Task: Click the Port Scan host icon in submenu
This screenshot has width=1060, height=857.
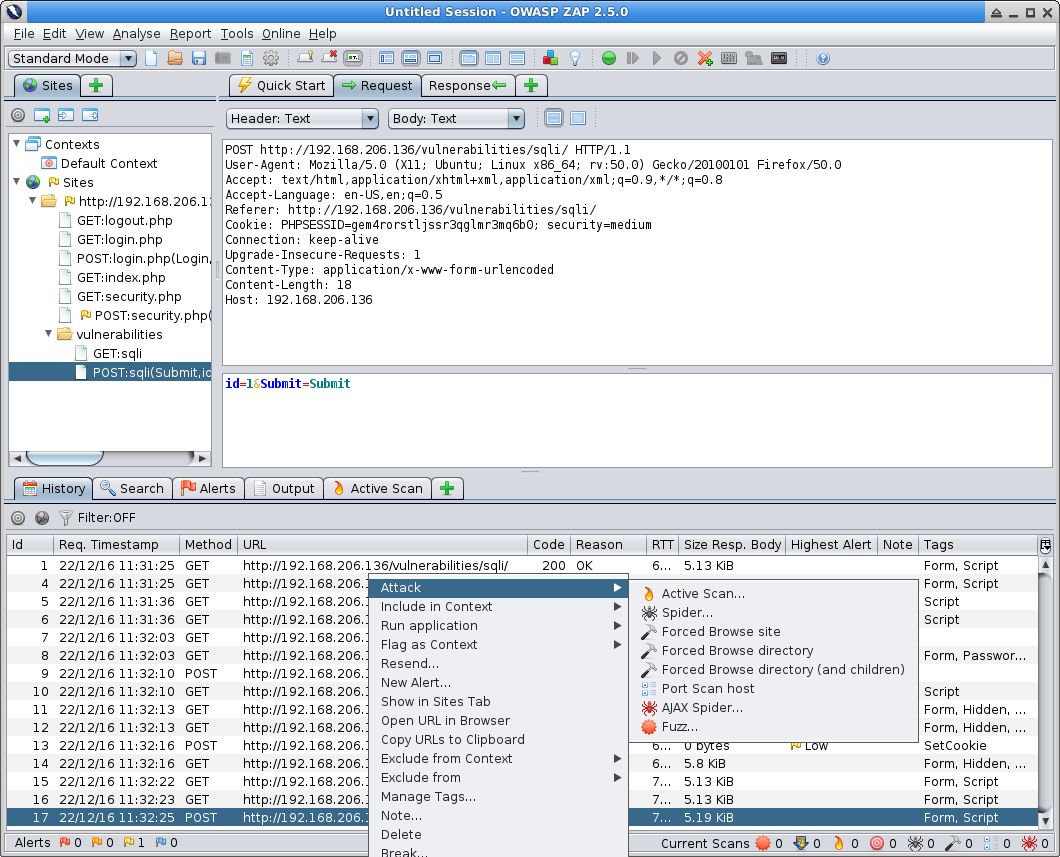Action: click(649, 689)
